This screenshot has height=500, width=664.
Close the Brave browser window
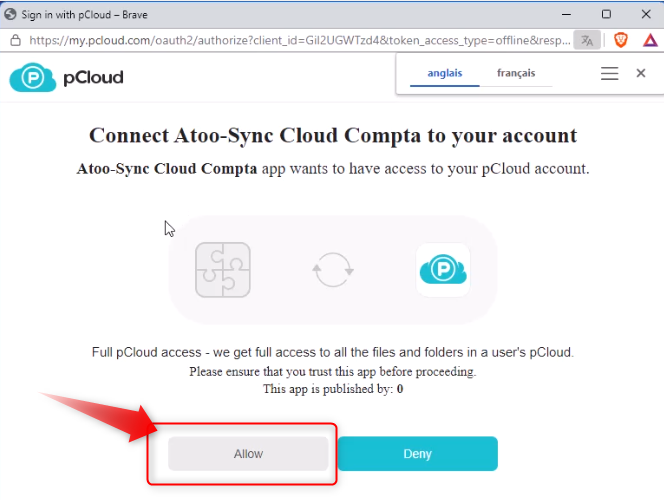click(x=646, y=14)
